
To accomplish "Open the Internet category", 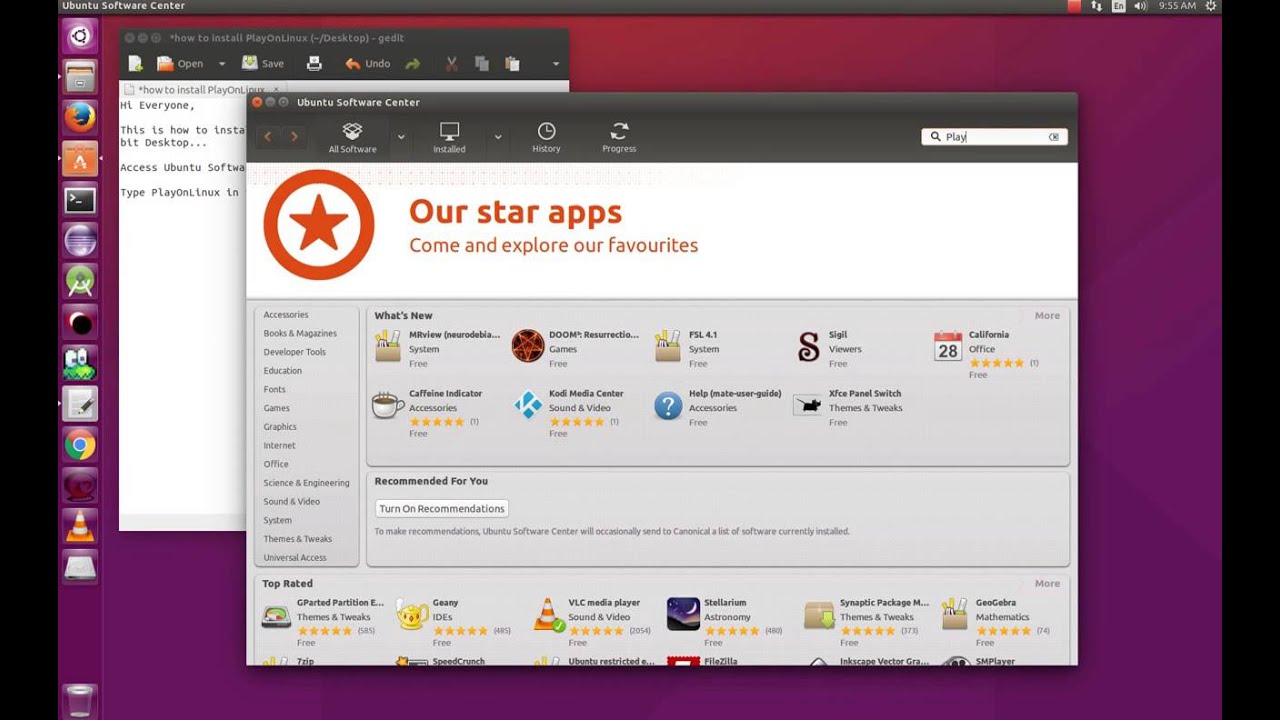I will (279, 445).
